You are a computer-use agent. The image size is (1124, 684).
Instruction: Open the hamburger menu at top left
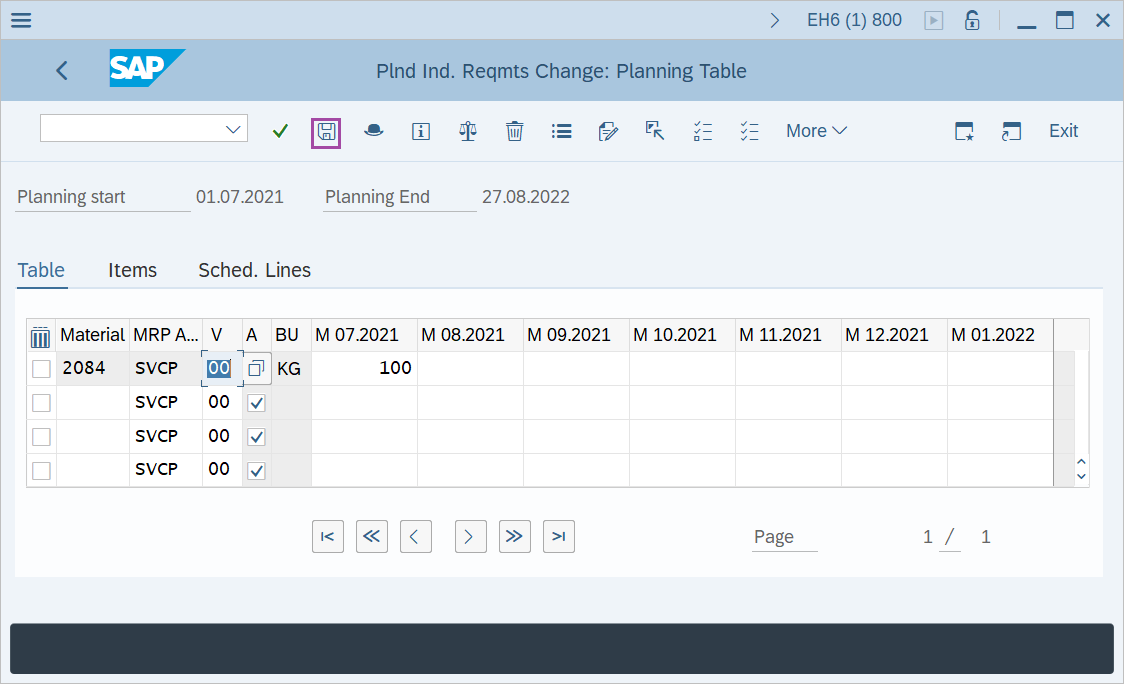20,20
